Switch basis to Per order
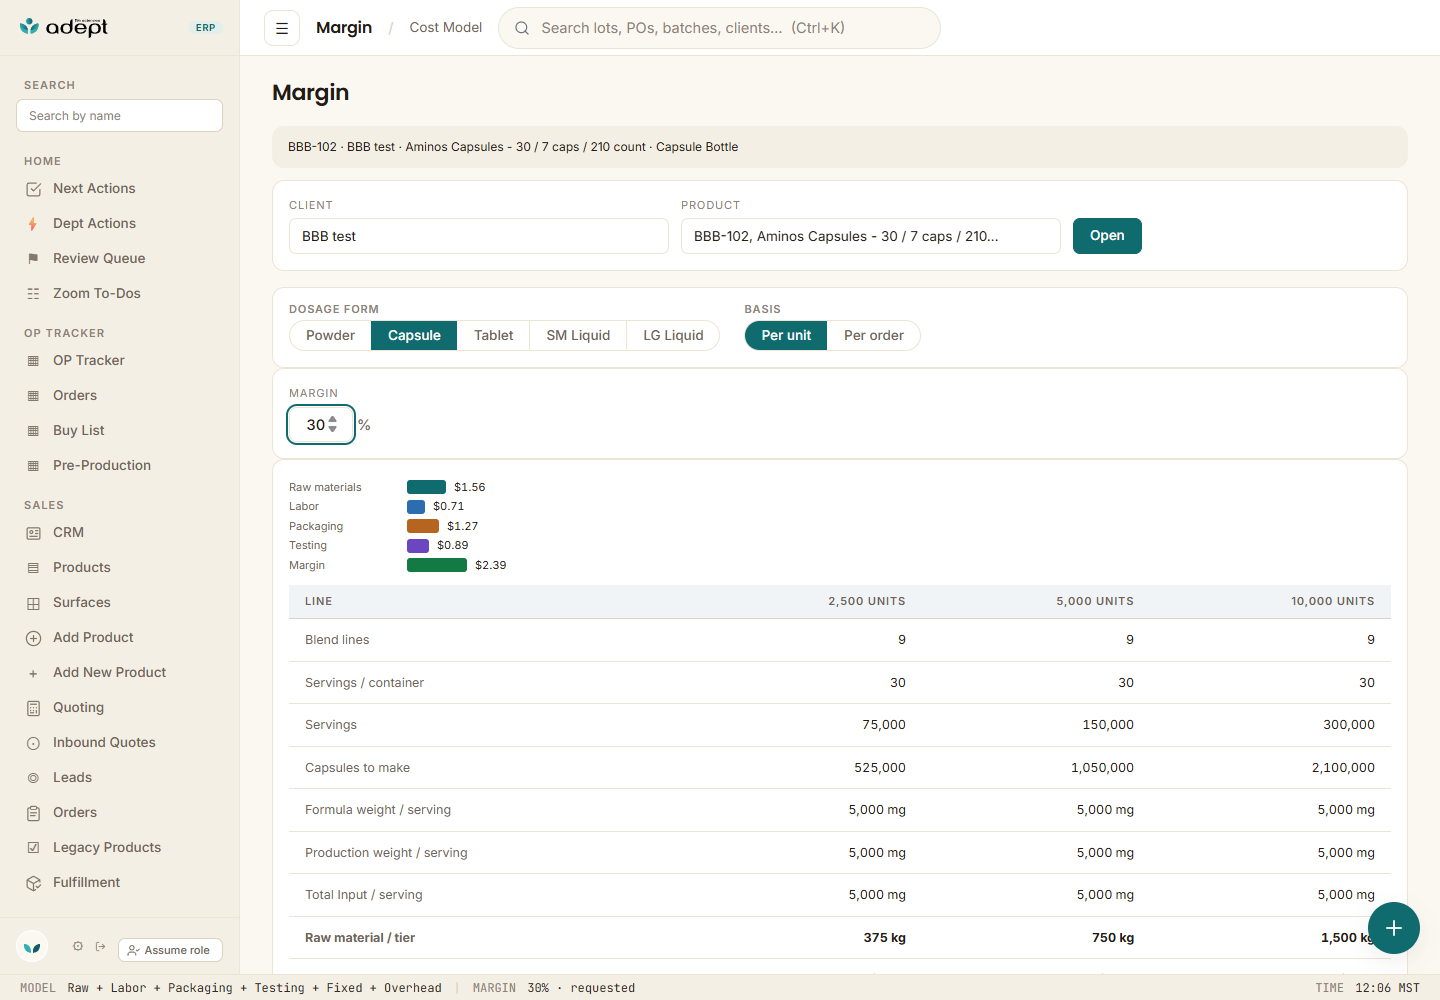 (x=873, y=336)
